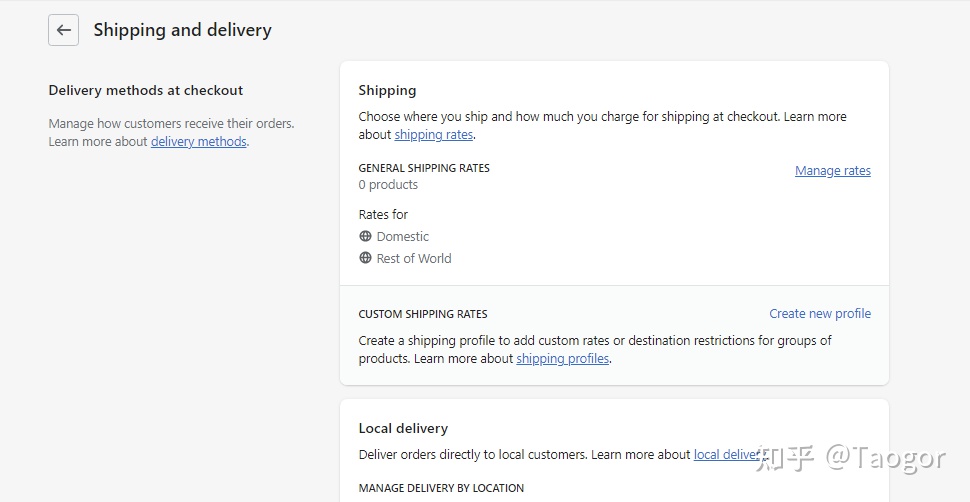Click the MANAGE DELIVERY BY LOCATION label

point(441,488)
